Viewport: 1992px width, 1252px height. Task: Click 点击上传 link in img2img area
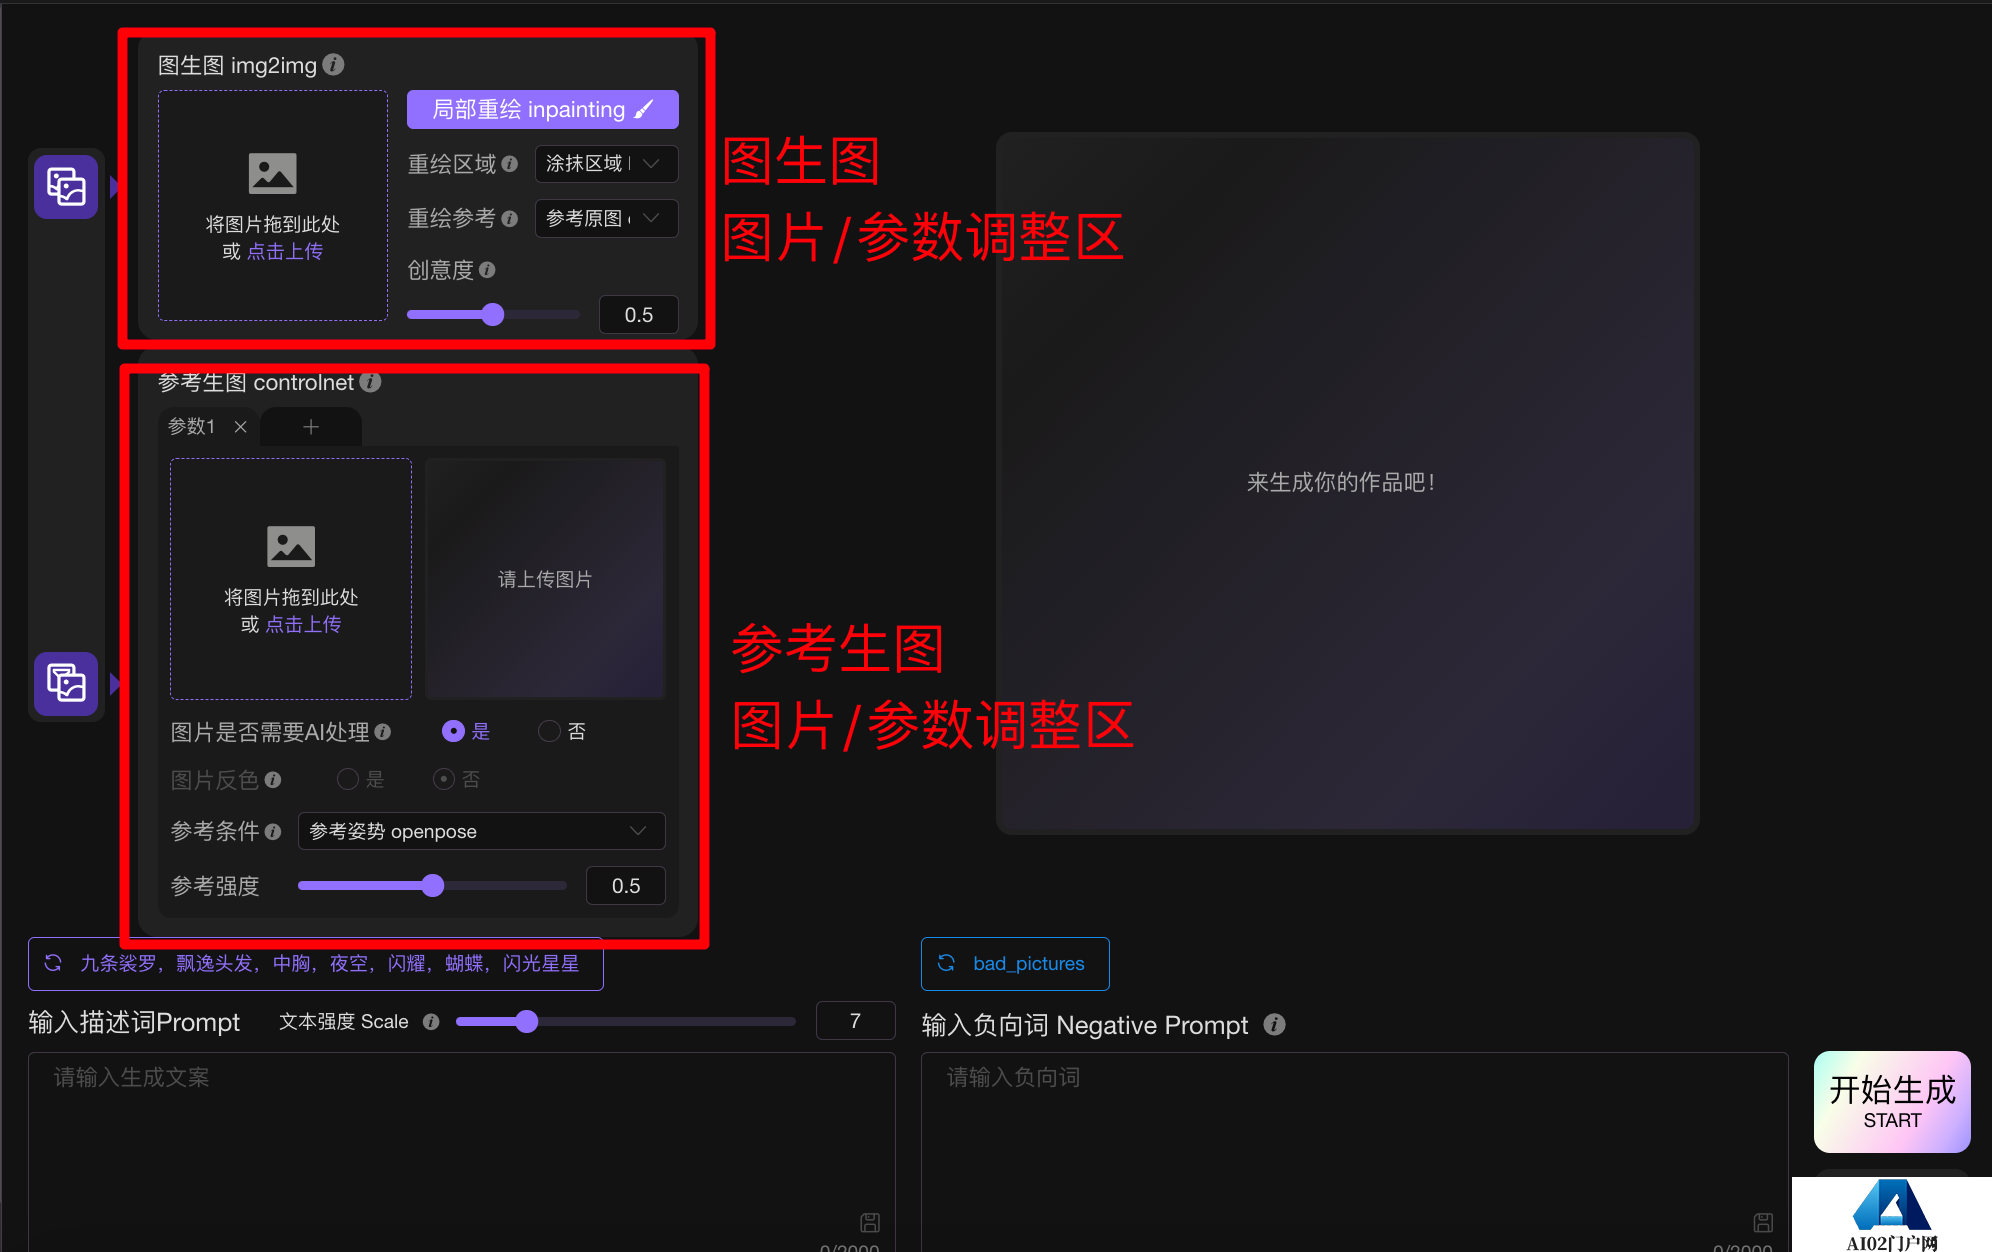point(285,251)
